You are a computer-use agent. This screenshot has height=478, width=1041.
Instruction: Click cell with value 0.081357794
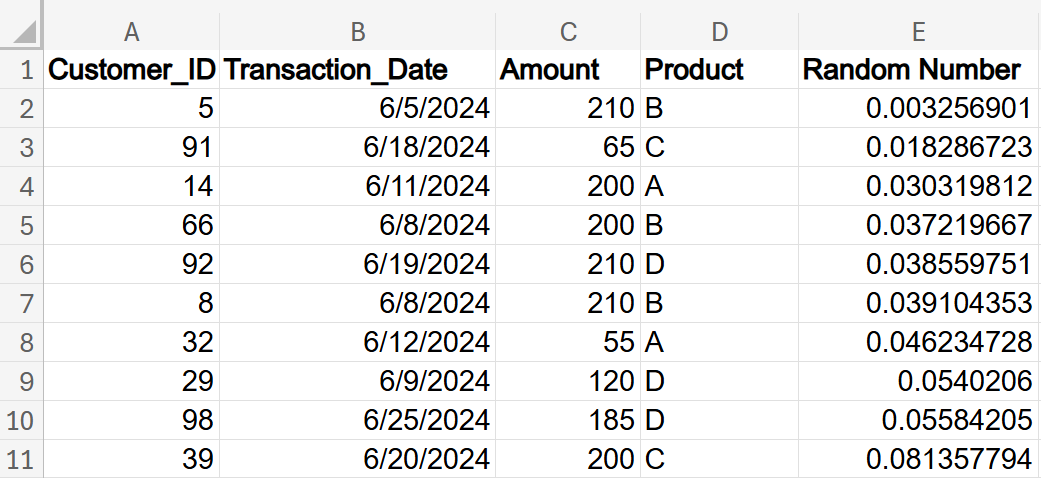(x=918, y=459)
